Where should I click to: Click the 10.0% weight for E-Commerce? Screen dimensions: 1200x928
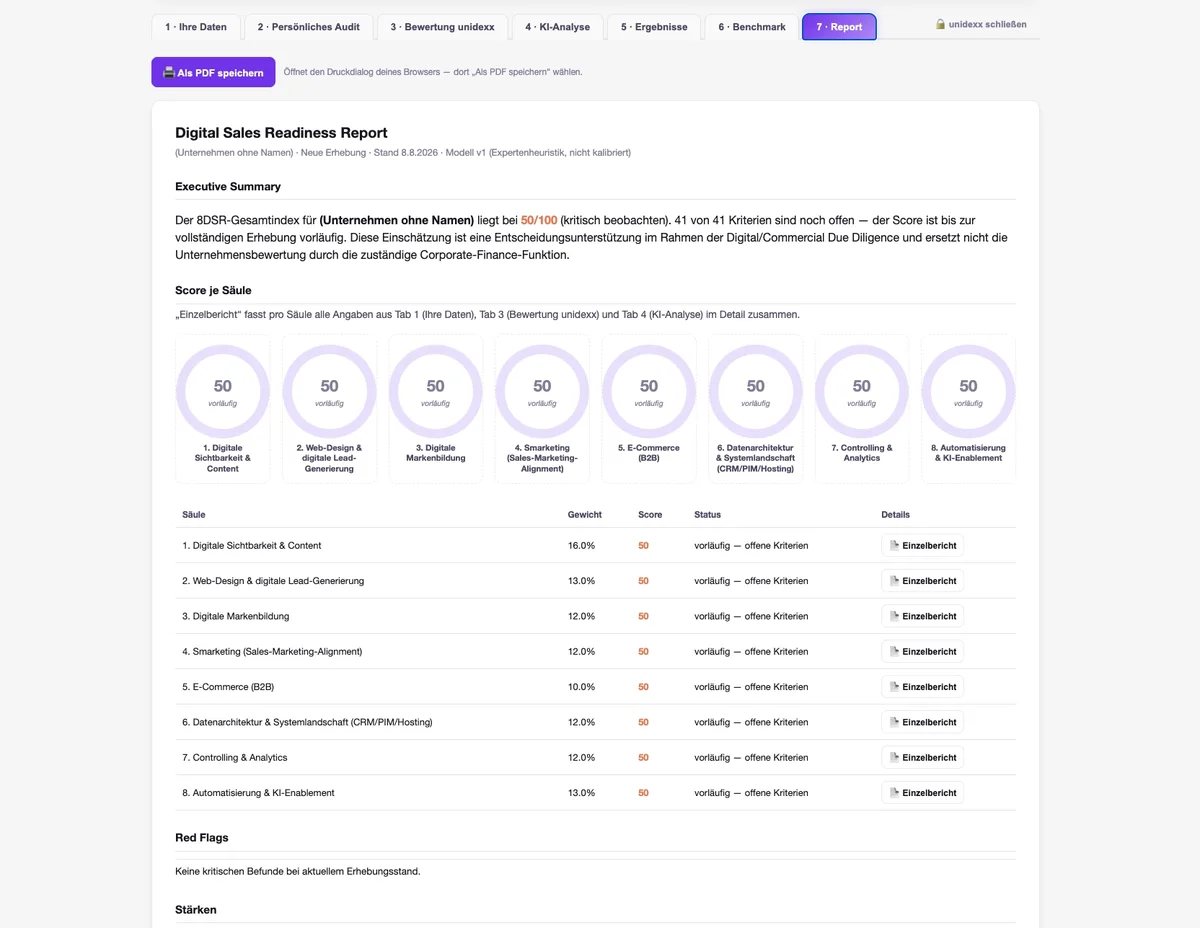[582, 687]
